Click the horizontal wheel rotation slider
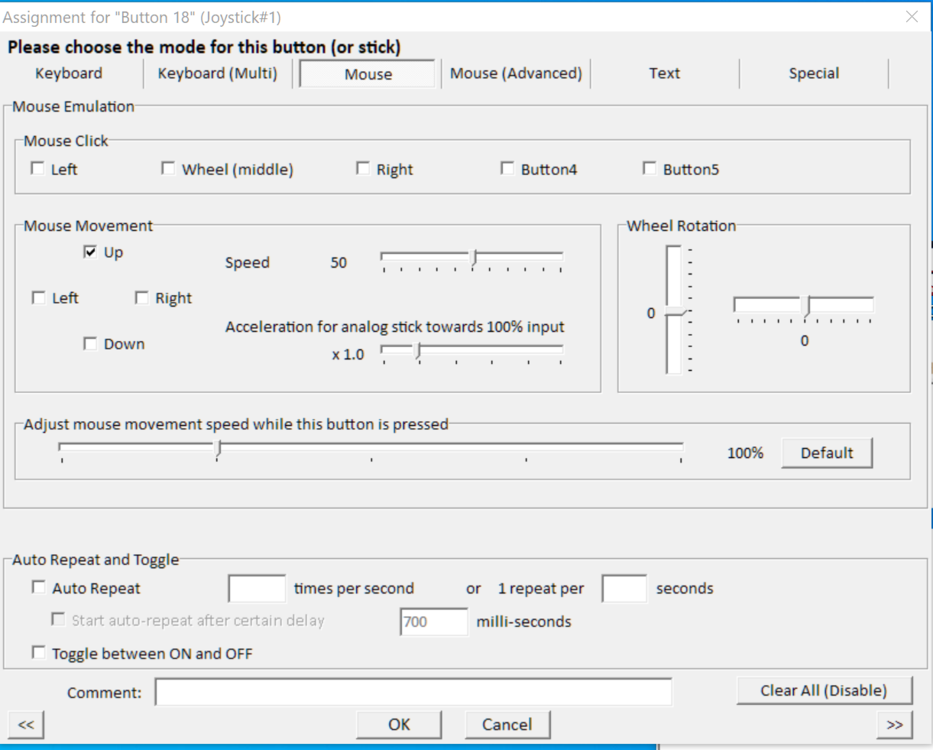Viewport: 933px width, 750px height. (804, 306)
